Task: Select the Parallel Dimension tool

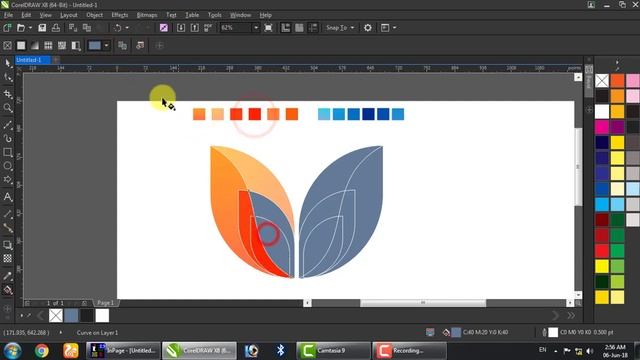Action: [x=7, y=214]
